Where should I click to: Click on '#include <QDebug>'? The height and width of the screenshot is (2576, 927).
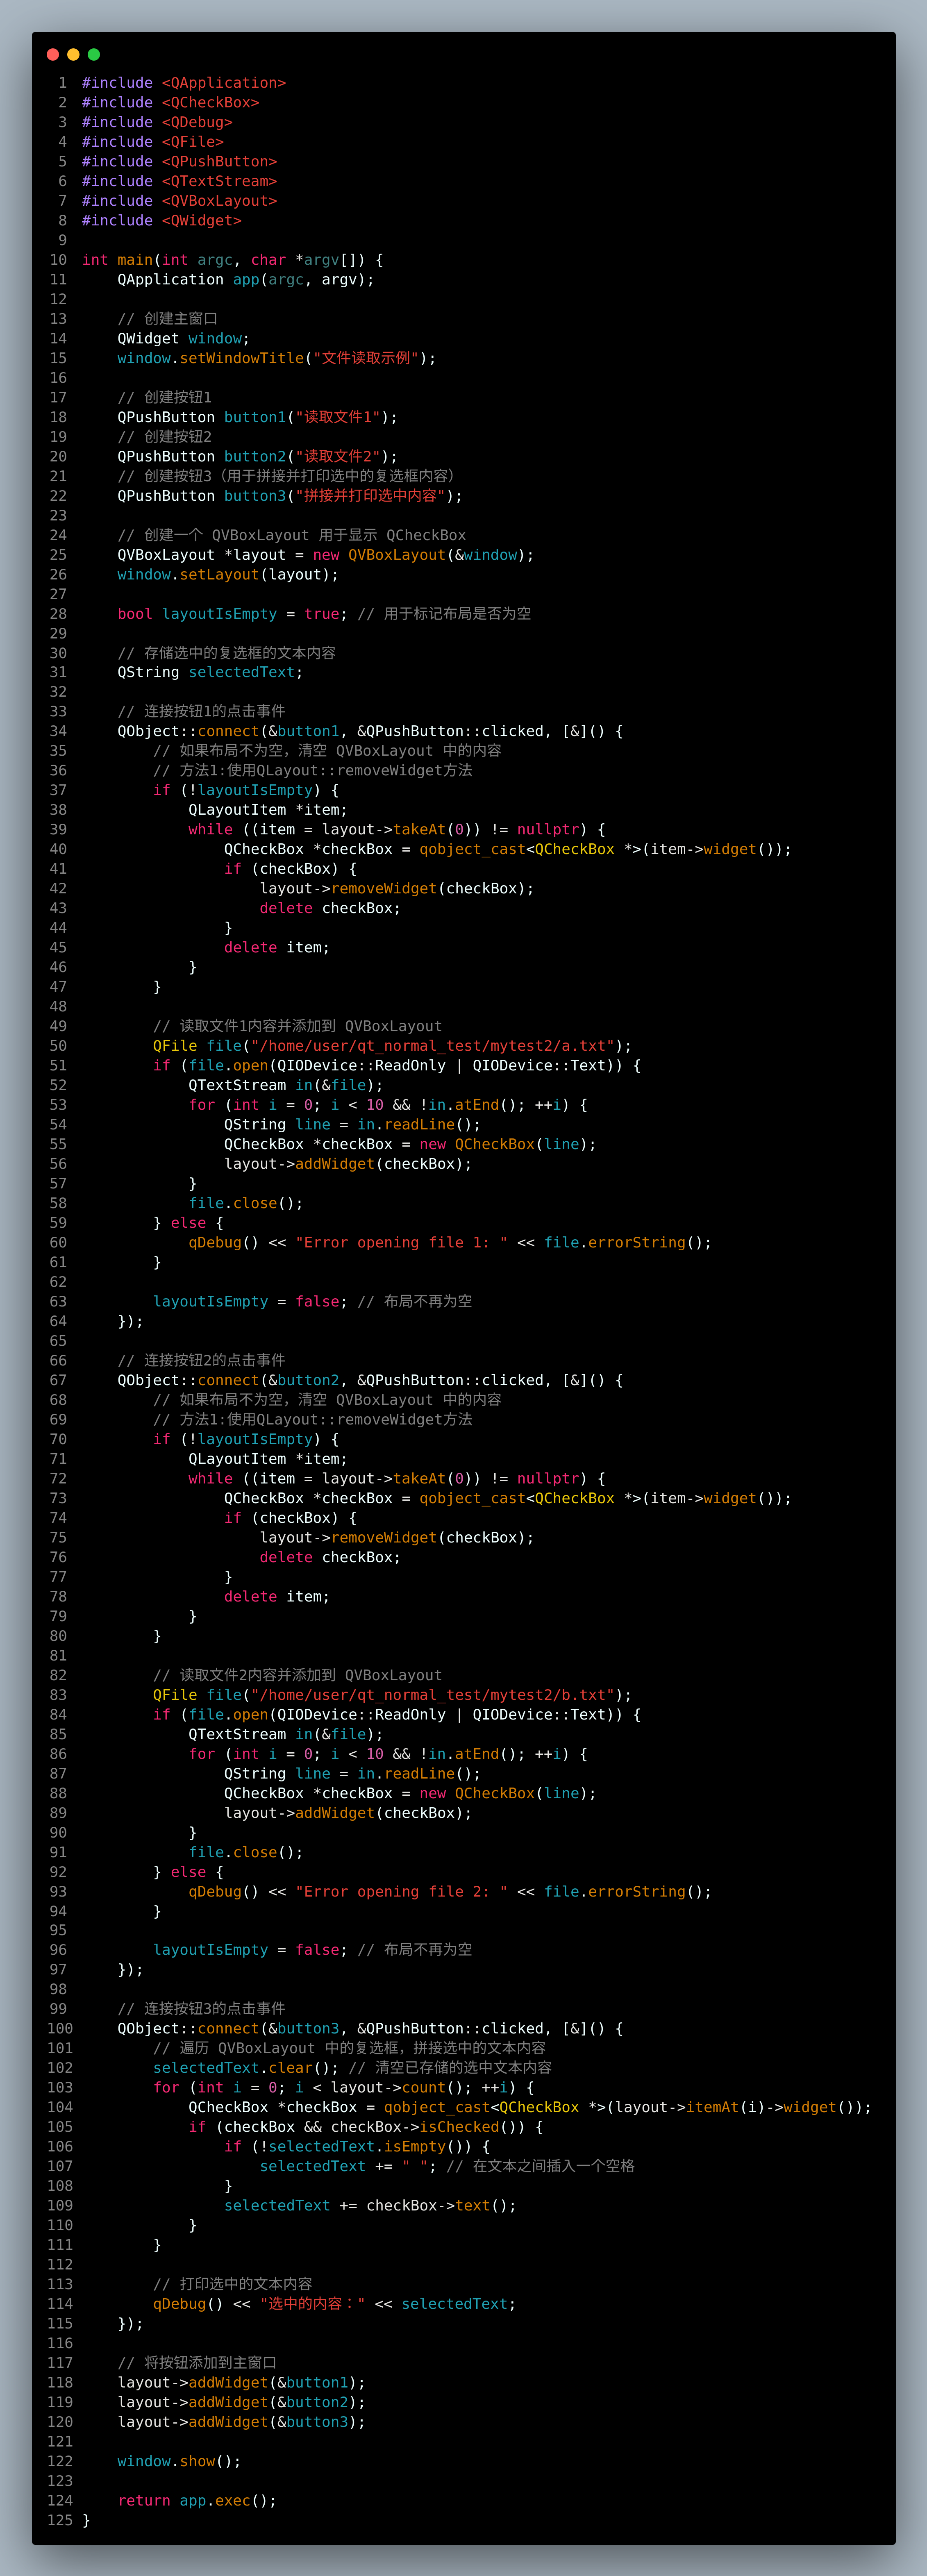click(x=157, y=122)
